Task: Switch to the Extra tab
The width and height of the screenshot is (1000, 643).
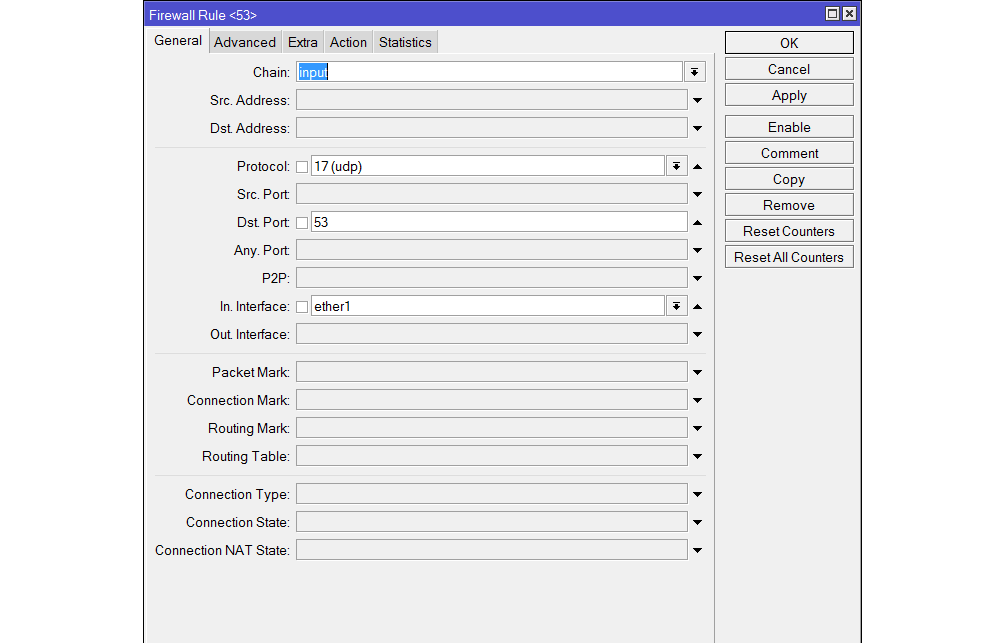Action: [302, 42]
